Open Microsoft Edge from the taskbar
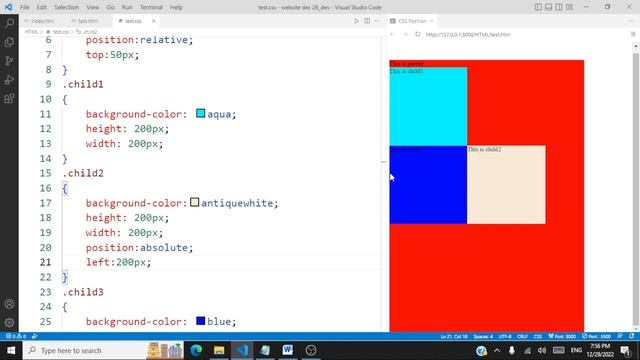Screen dimensions: 640x360 click(196, 350)
